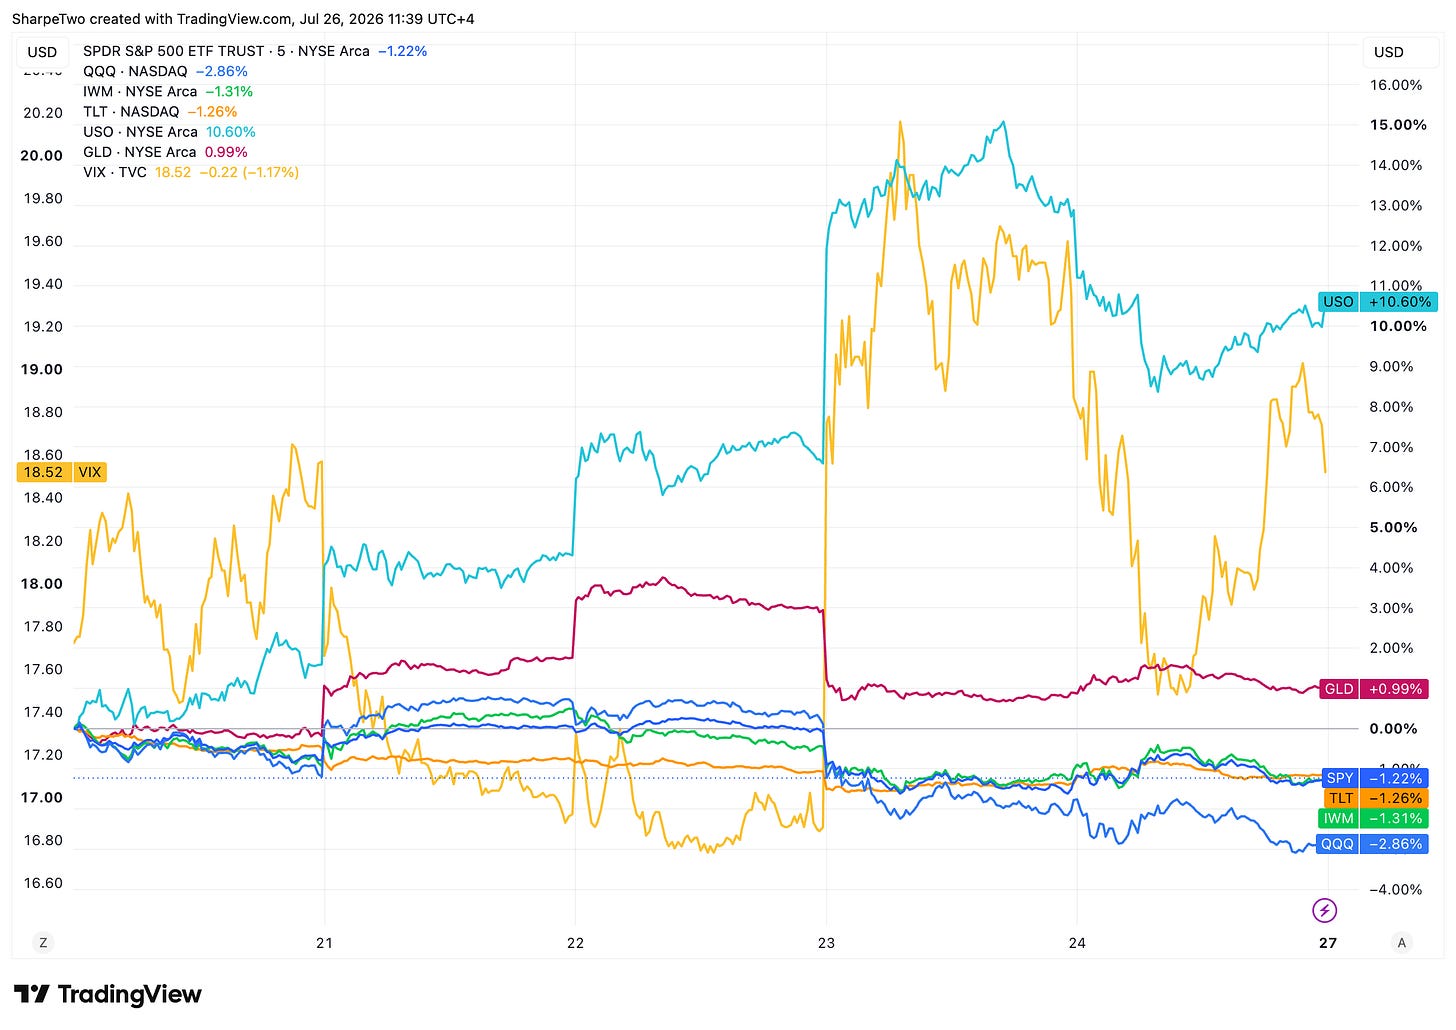Click the 17.00 value on left axis
This screenshot has width=1456, height=1030.
[x=42, y=797]
